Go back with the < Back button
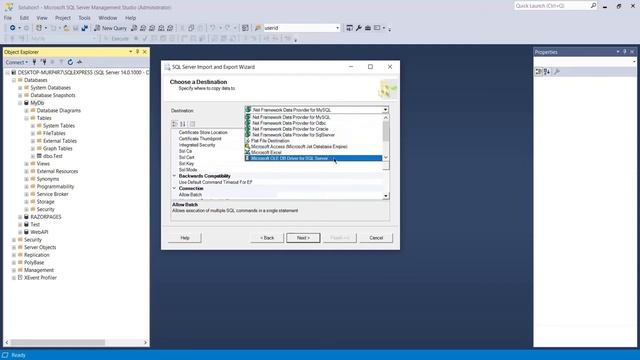The image size is (640, 360). click(x=267, y=238)
